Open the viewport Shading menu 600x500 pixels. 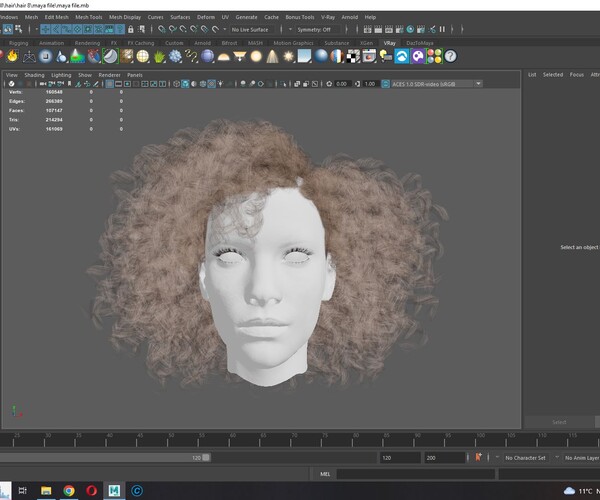point(34,75)
